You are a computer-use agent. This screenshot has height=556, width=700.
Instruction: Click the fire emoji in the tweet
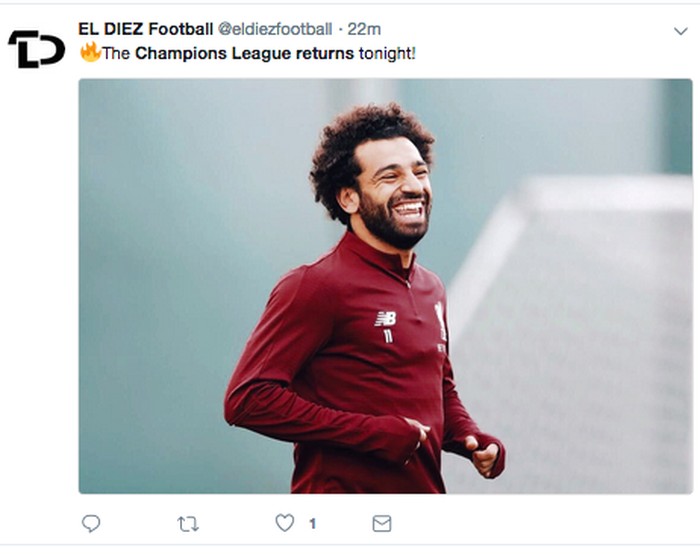90,52
